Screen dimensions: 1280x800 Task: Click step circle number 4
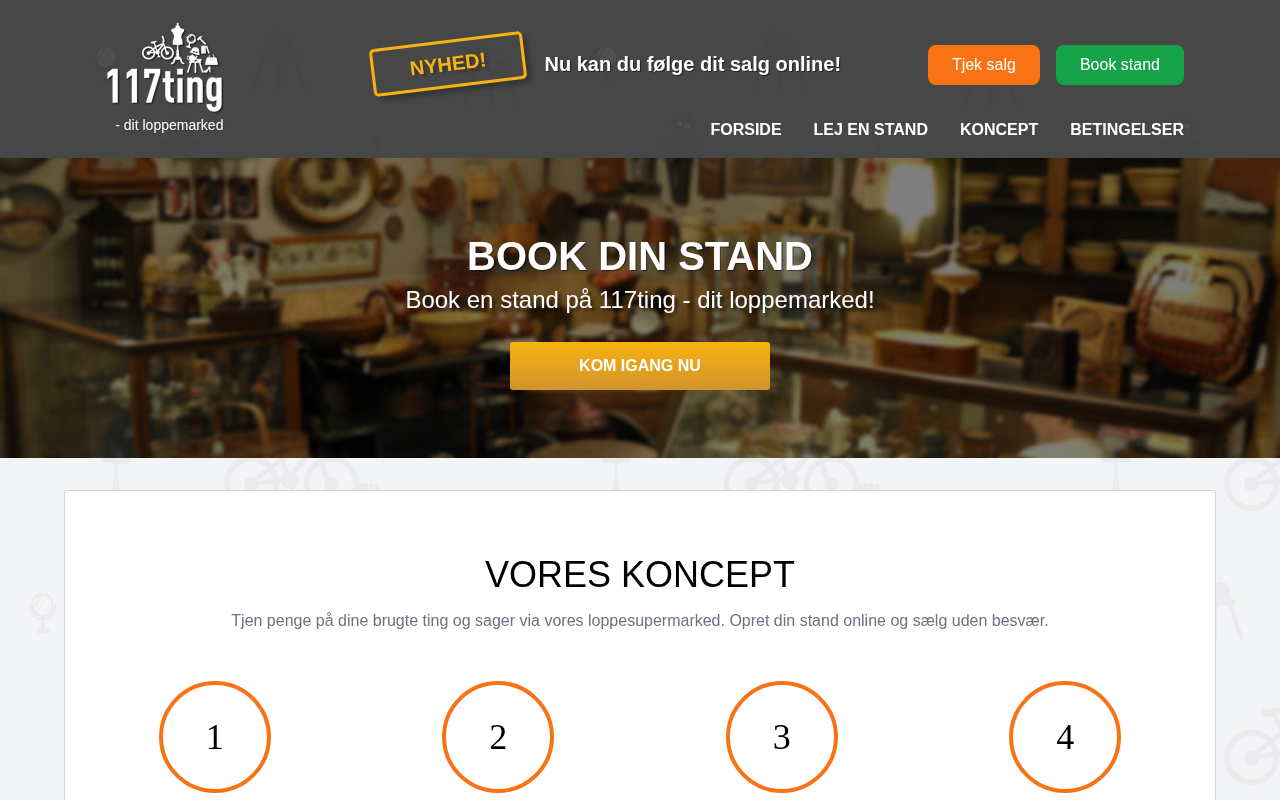[1065, 737]
